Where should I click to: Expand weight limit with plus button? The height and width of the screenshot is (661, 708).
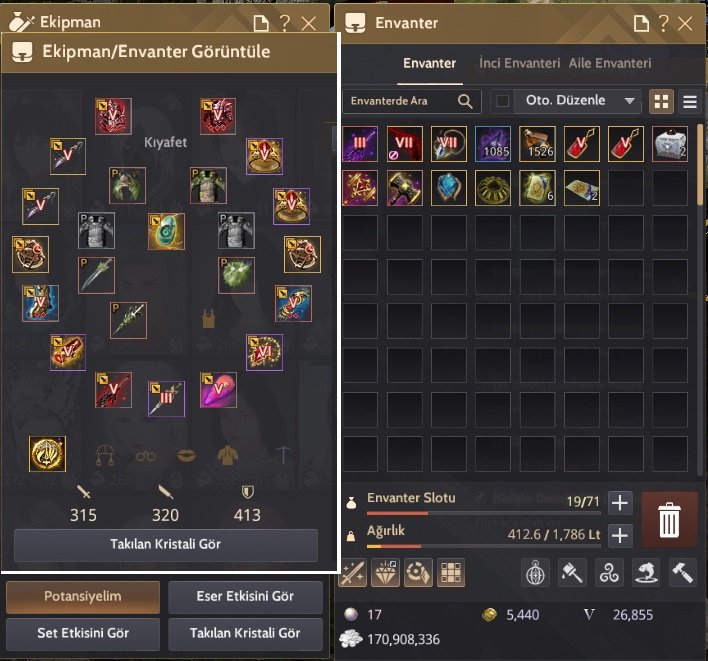pyautogui.click(x=620, y=535)
